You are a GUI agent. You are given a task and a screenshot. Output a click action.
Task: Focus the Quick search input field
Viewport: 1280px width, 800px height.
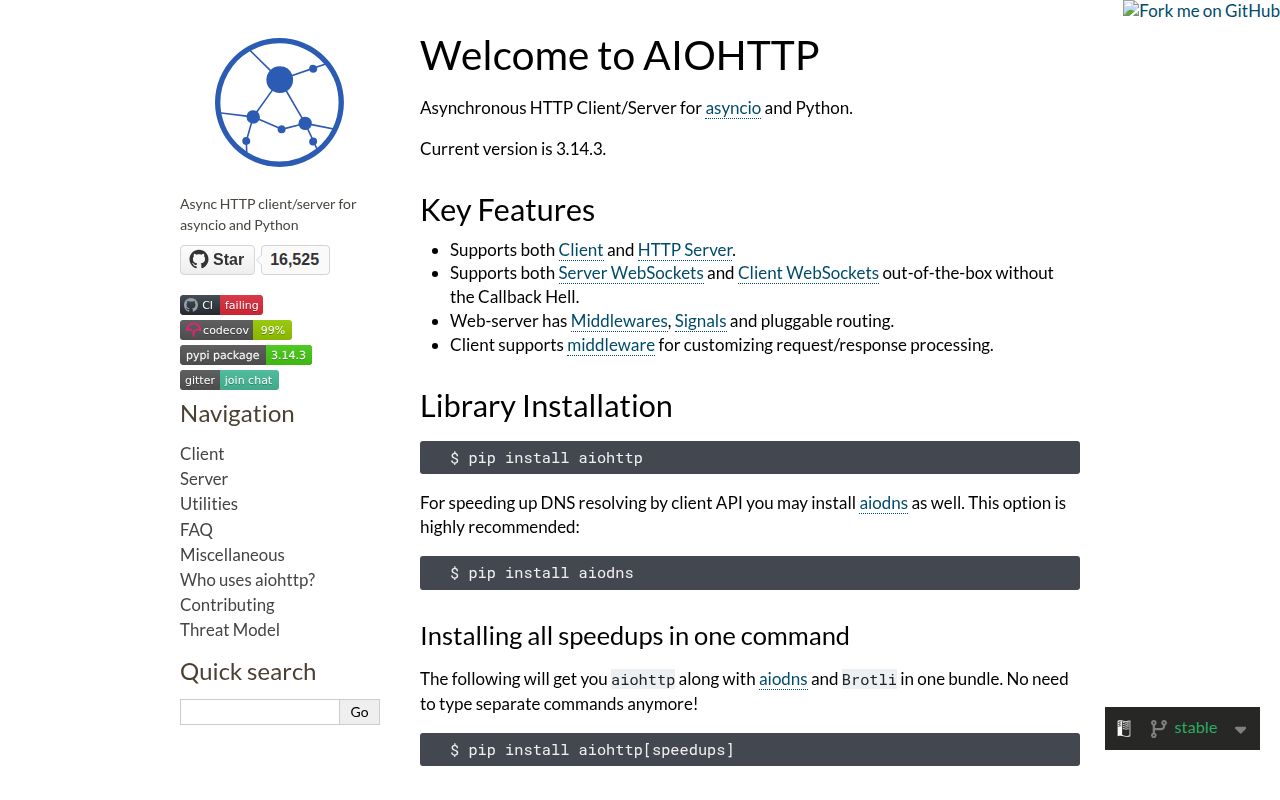tap(260, 712)
